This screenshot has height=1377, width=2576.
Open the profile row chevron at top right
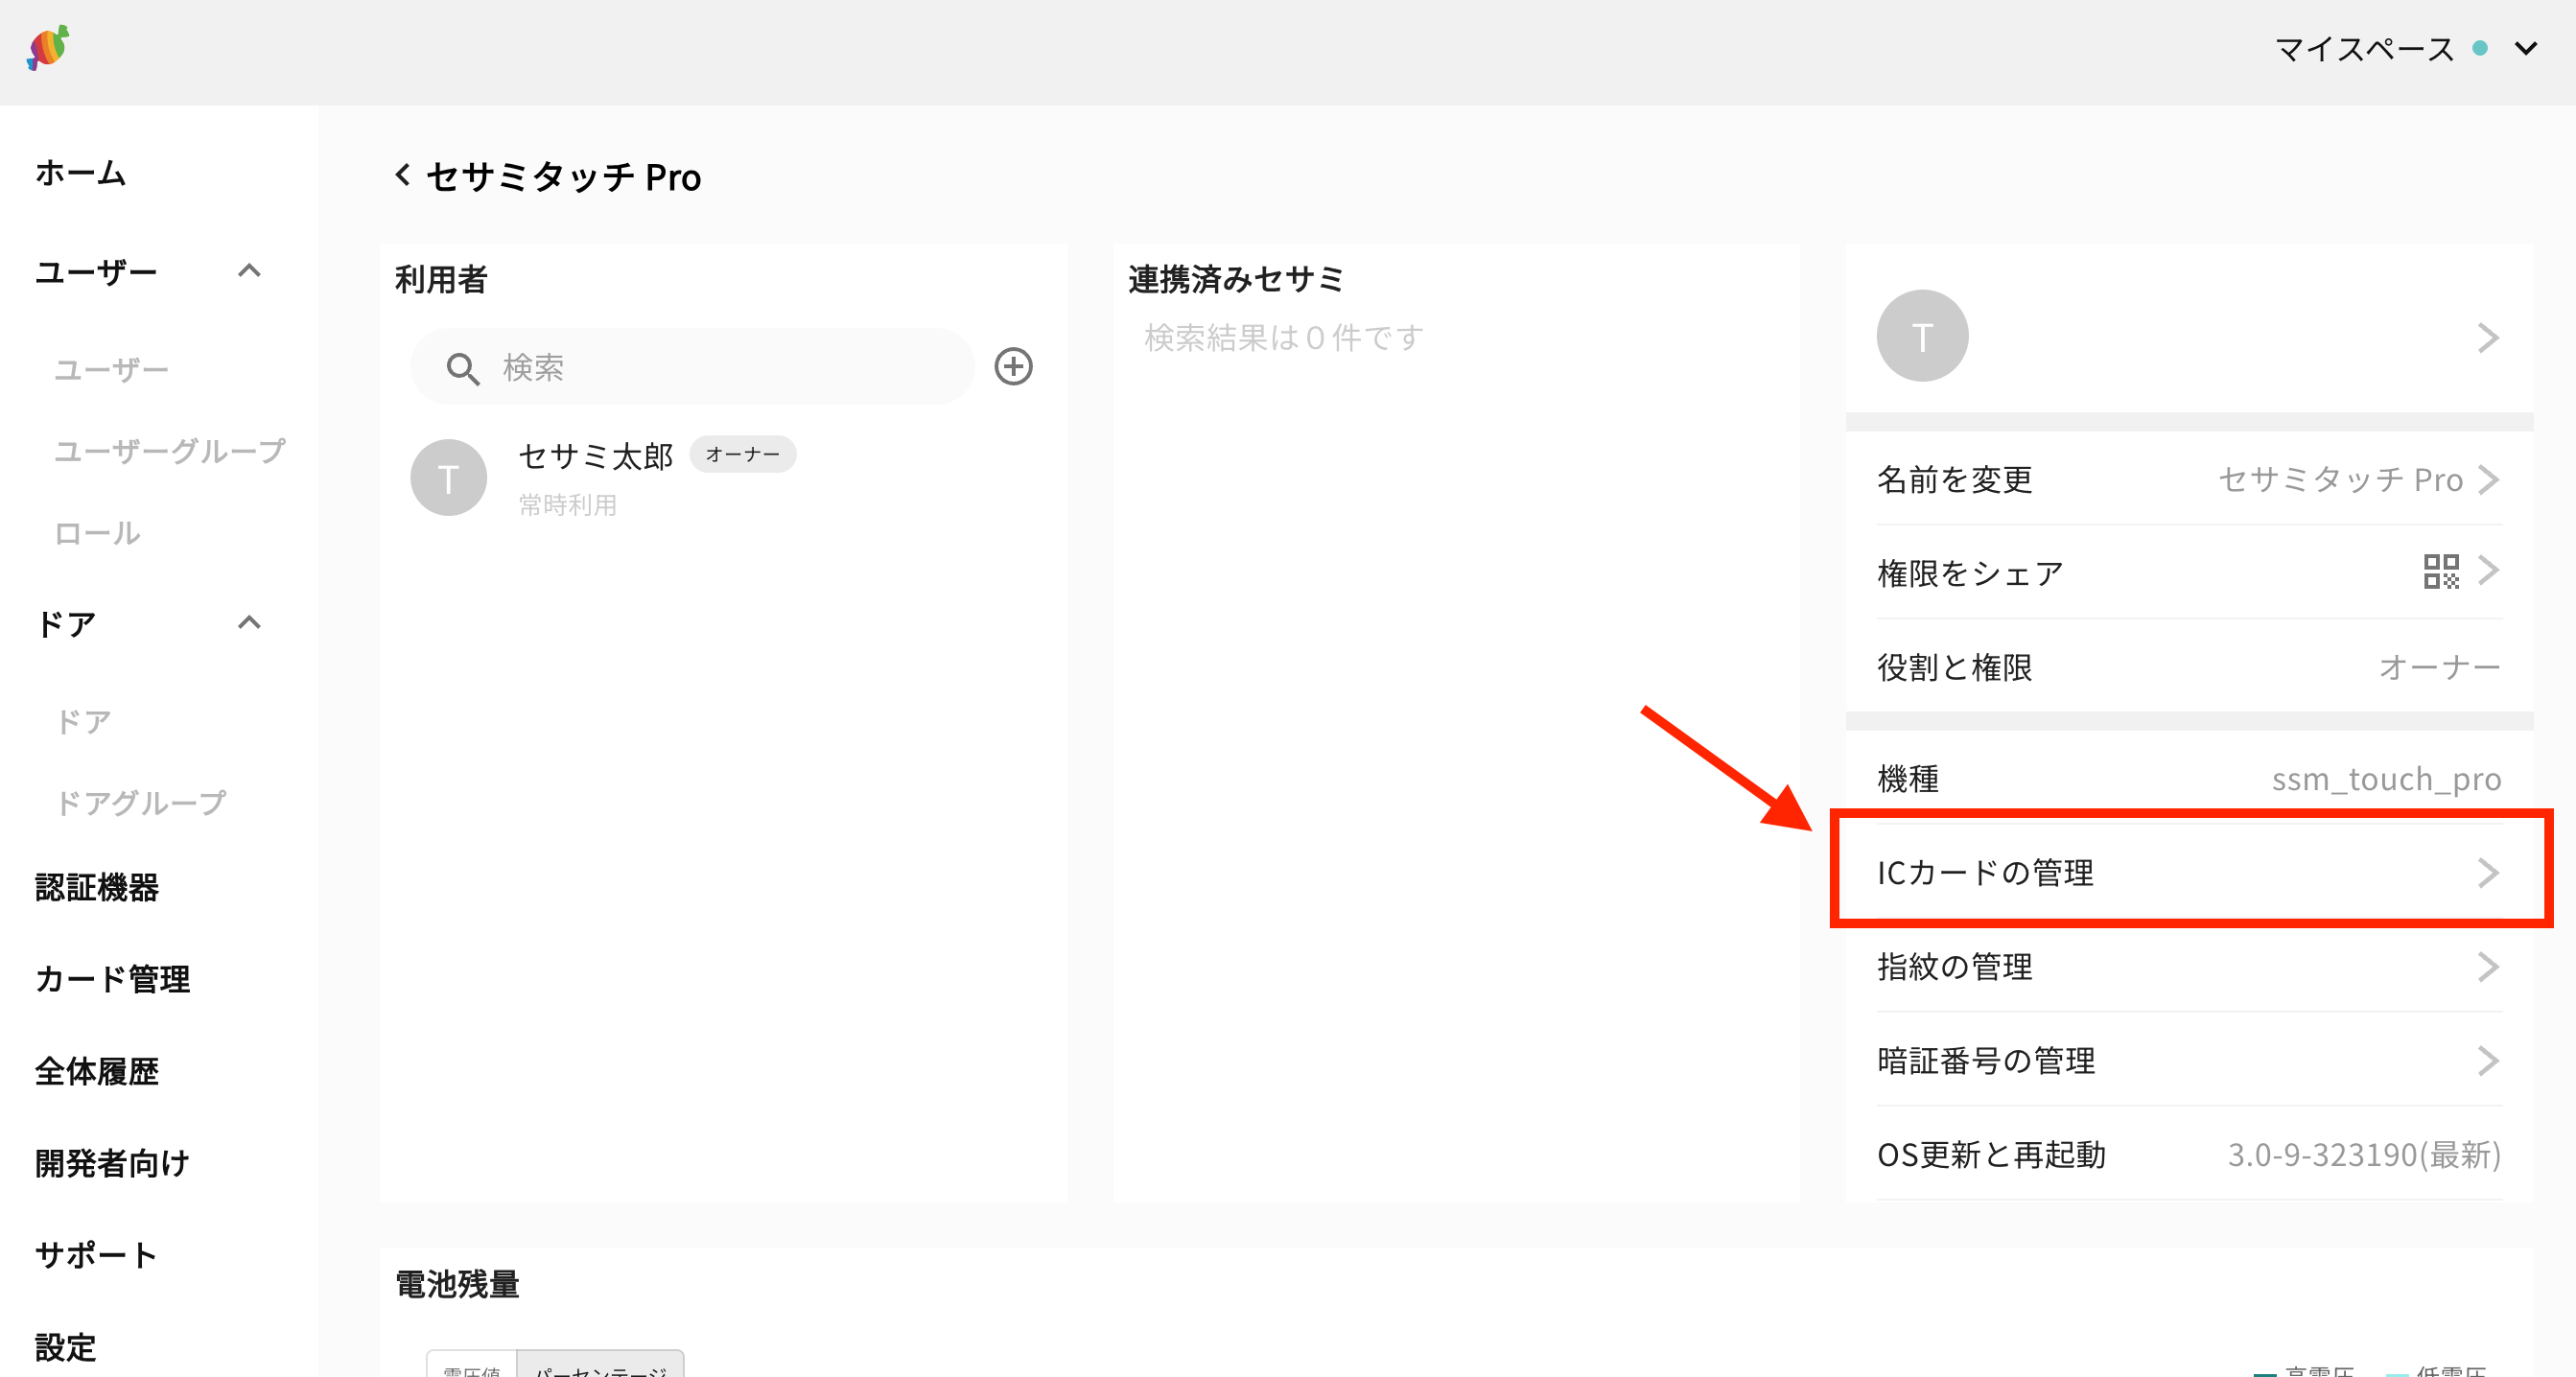2488,337
